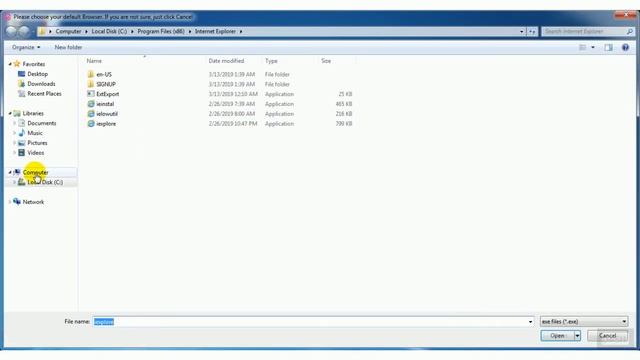640x360 pixels.
Task: Click the Open button
Action: pyautogui.click(x=557, y=336)
